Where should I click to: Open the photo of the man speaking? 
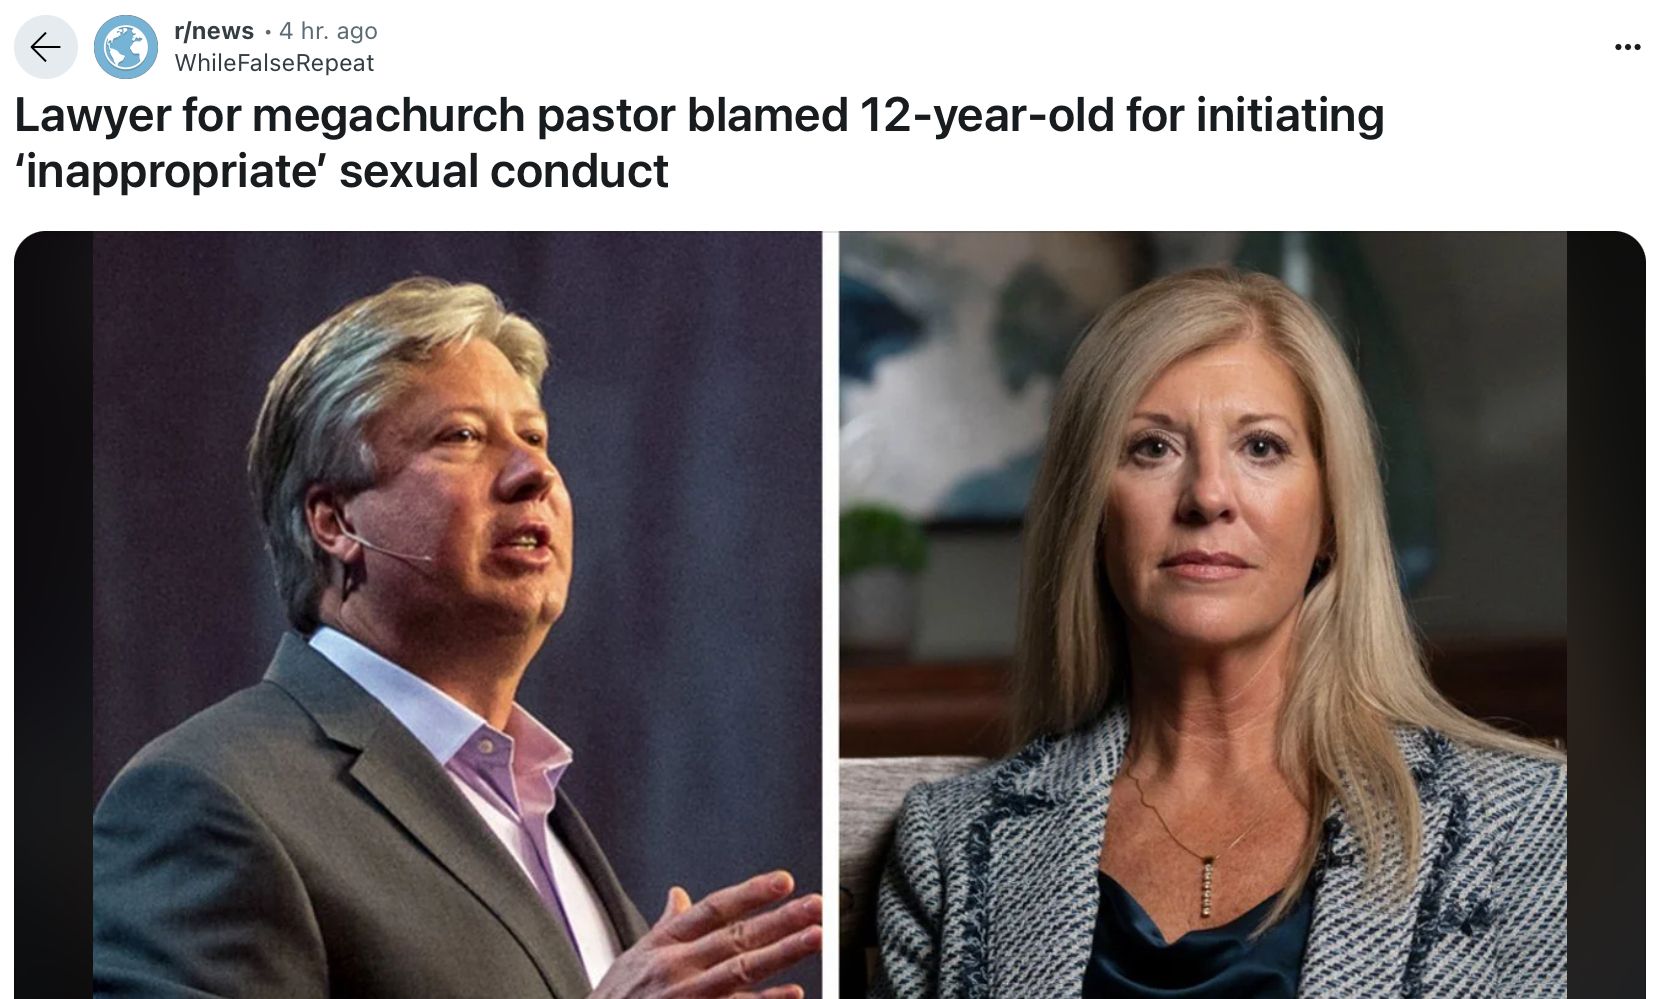coord(457,615)
